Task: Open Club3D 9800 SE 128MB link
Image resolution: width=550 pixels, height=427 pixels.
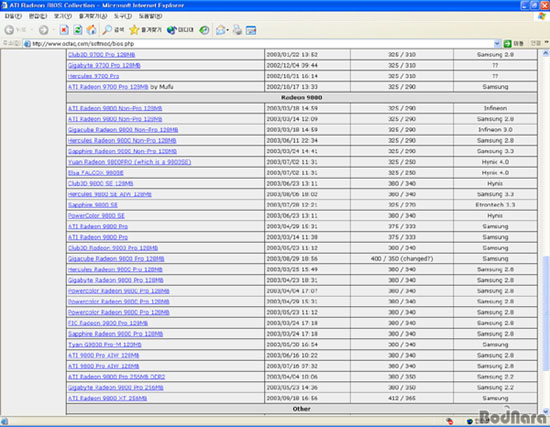Action: point(101,184)
